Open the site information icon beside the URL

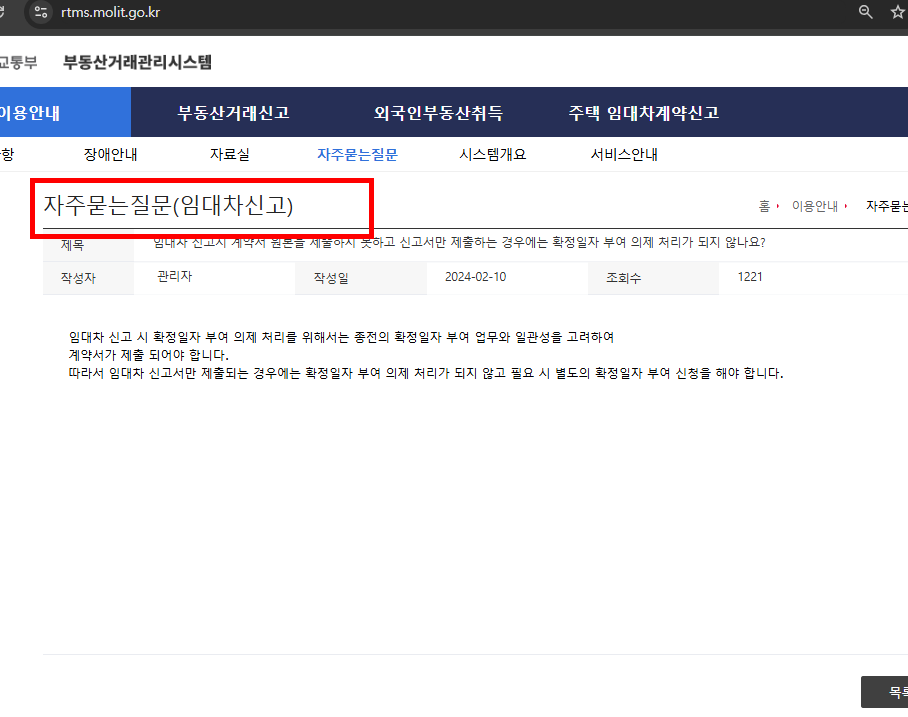[x=40, y=13]
